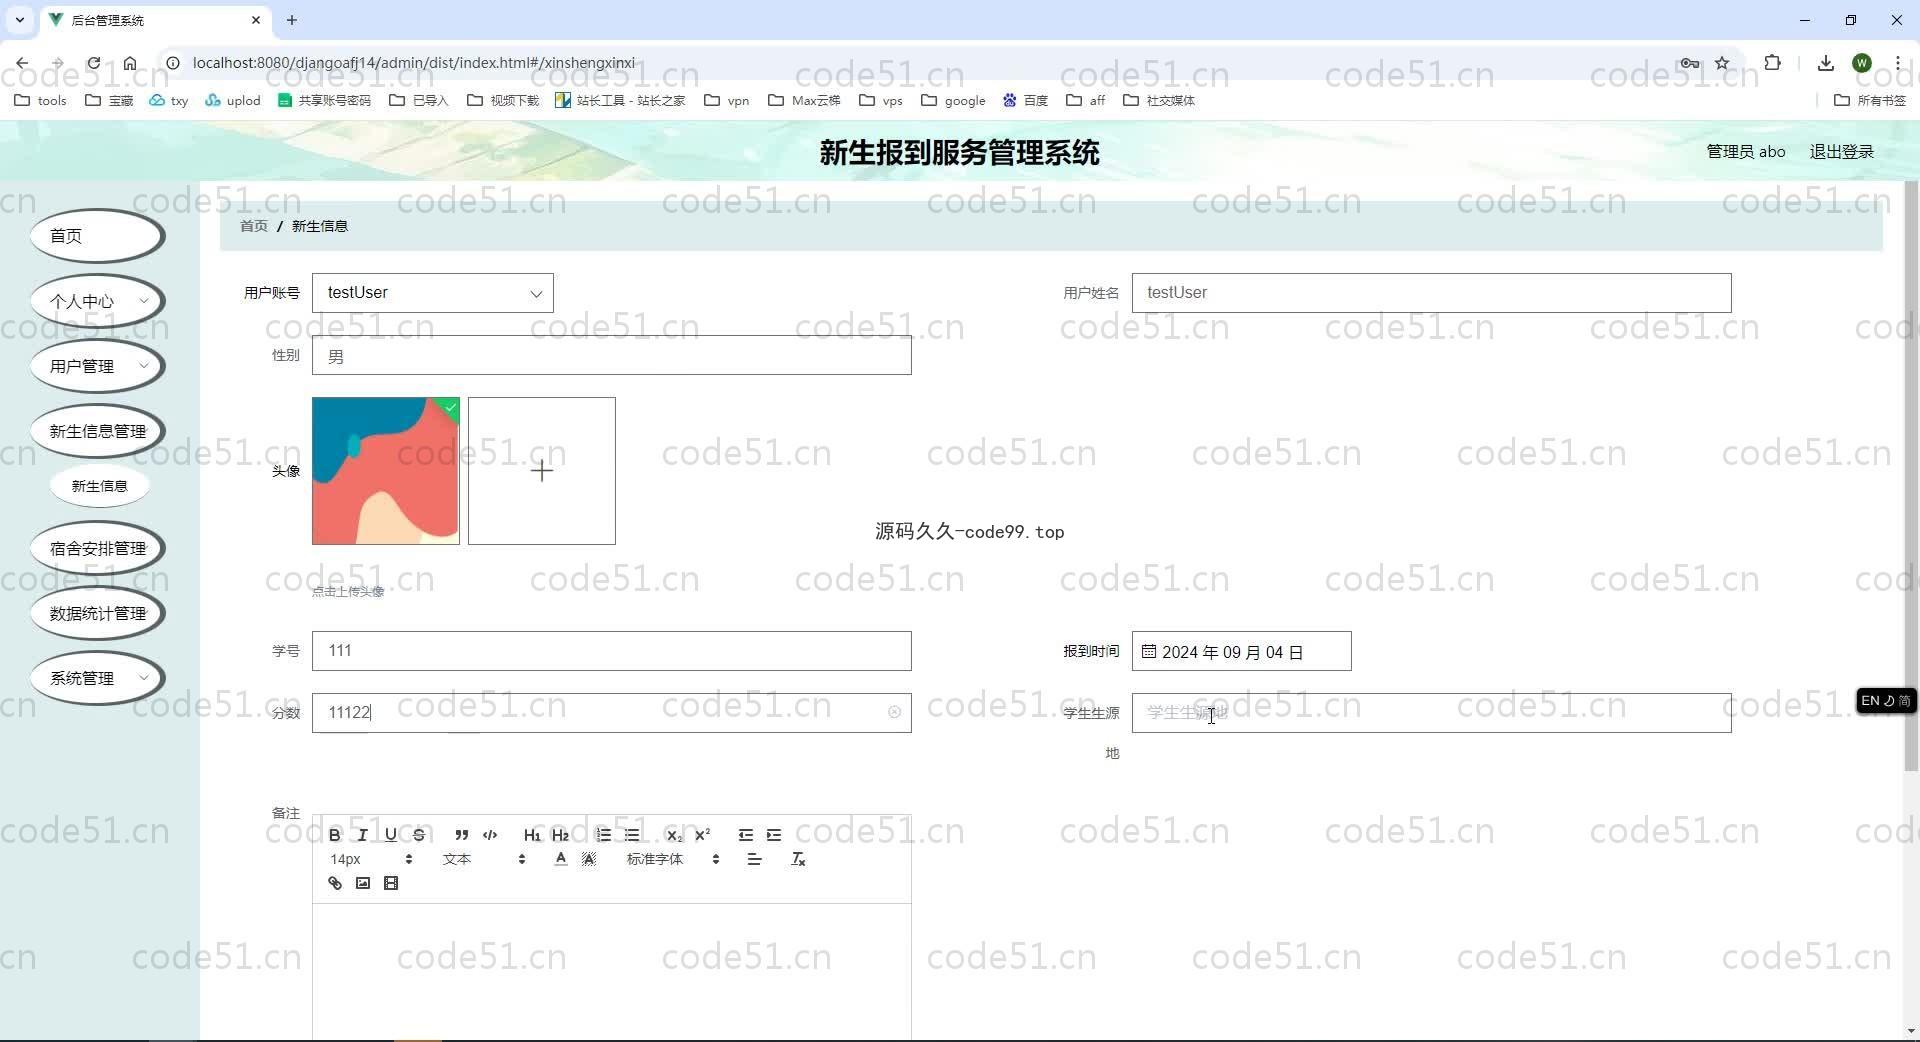This screenshot has height=1042, width=1920.
Task: Open the browser extensions menu
Action: (1772, 63)
